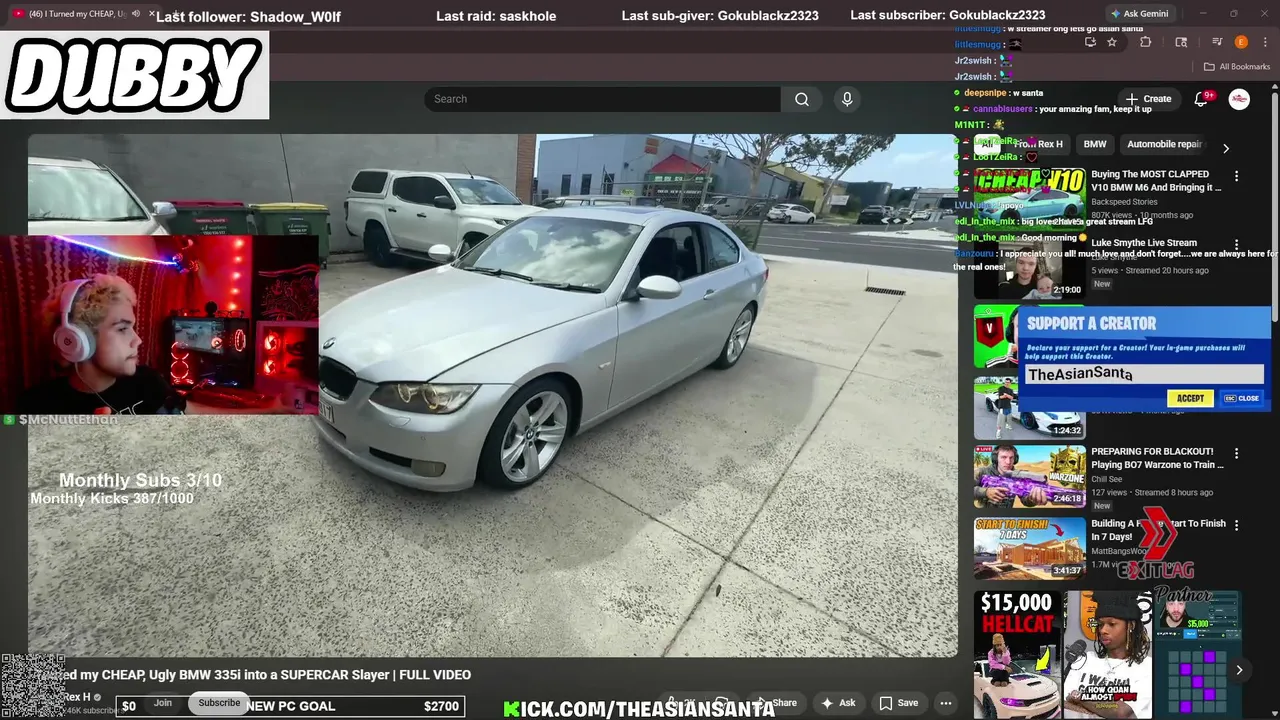Click ACCEPT in Support A Creator box
Screen dimensions: 1280x720
(x=1190, y=398)
